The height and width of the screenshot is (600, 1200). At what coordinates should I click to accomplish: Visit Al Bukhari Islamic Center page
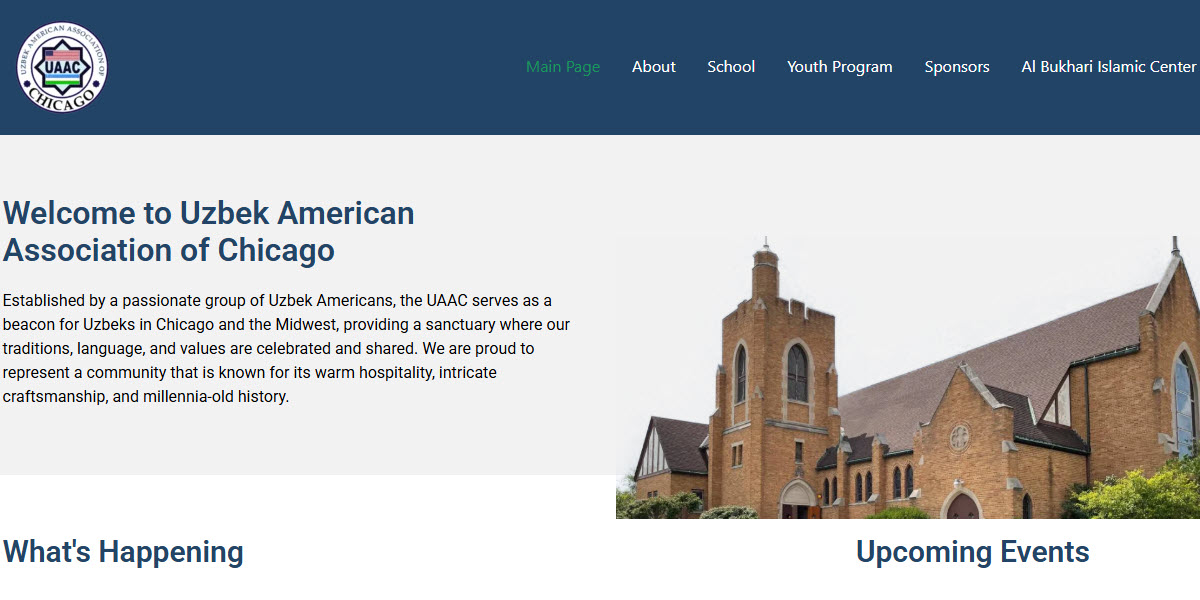(1108, 66)
